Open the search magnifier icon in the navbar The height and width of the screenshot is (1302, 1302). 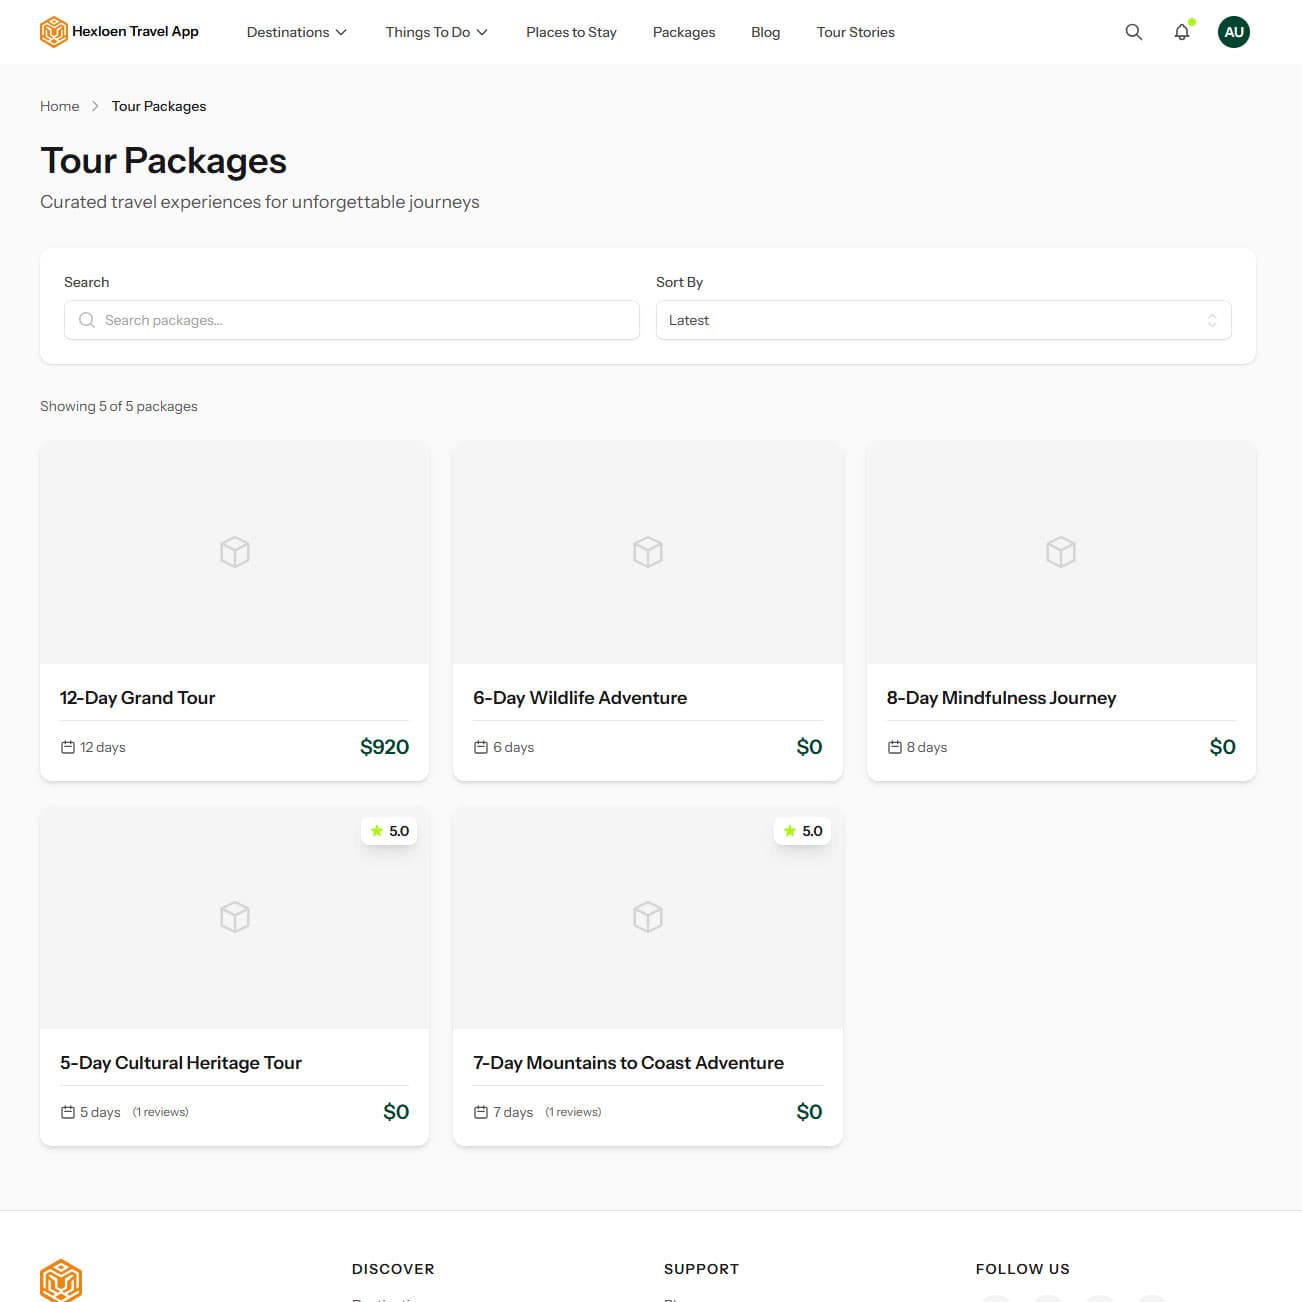(x=1134, y=31)
